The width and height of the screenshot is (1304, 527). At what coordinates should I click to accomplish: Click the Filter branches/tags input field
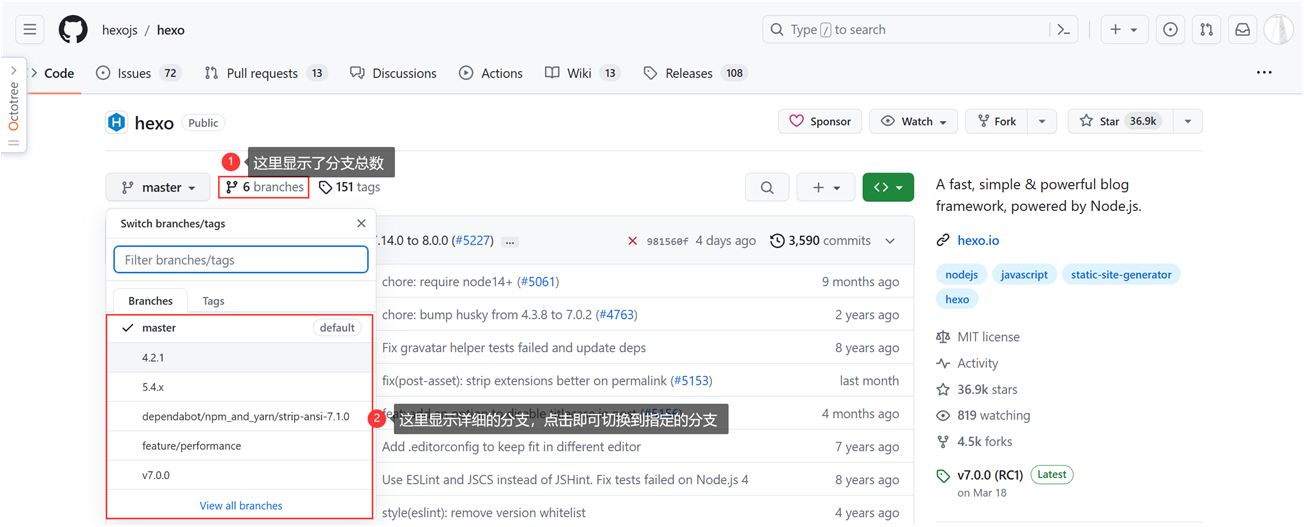[x=241, y=260]
